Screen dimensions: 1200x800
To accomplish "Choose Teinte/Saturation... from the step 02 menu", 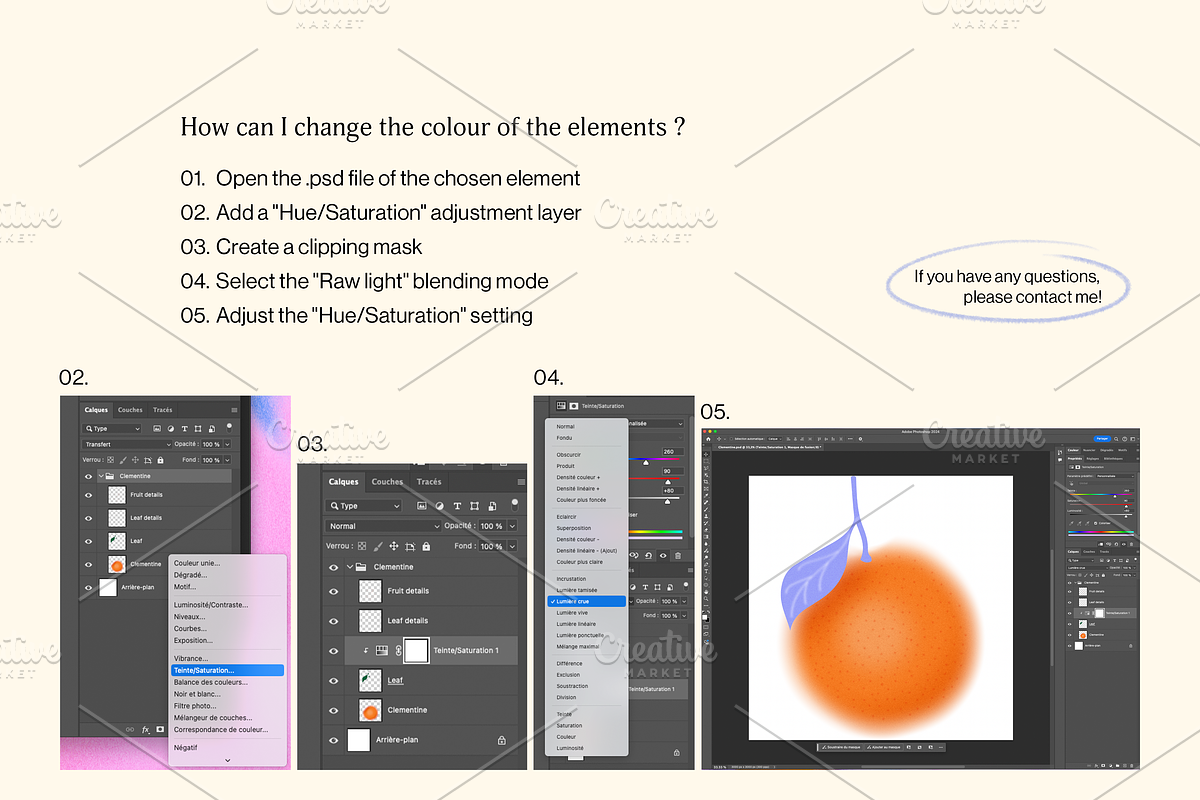I will point(227,670).
